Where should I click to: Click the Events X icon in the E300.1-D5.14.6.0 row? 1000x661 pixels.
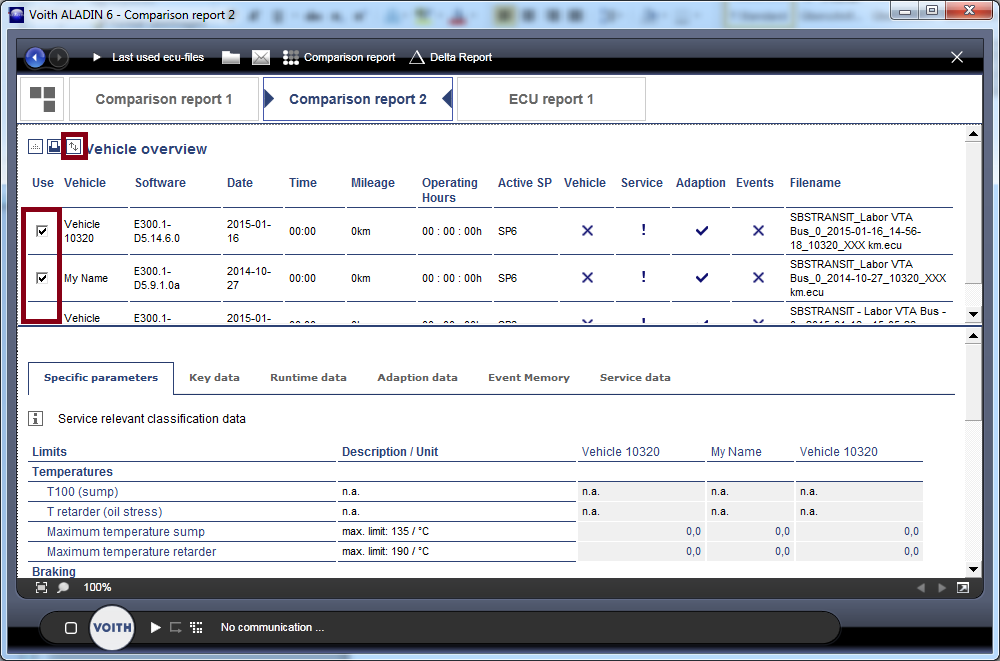point(758,231)
